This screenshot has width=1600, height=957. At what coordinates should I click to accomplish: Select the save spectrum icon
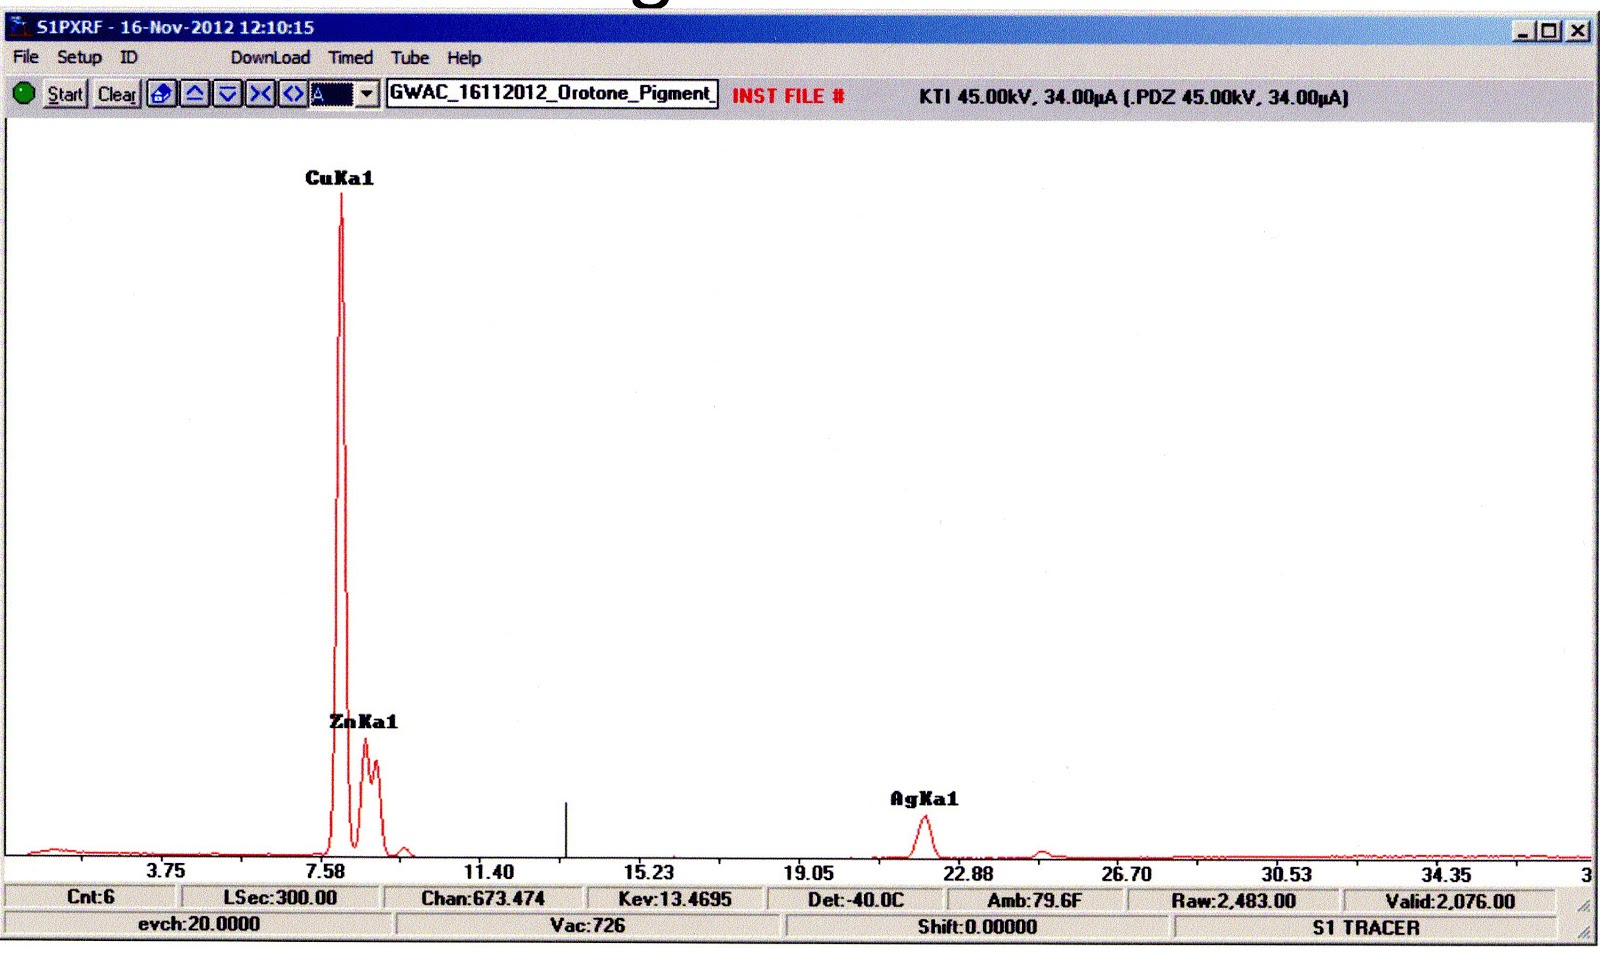point(160,94)
